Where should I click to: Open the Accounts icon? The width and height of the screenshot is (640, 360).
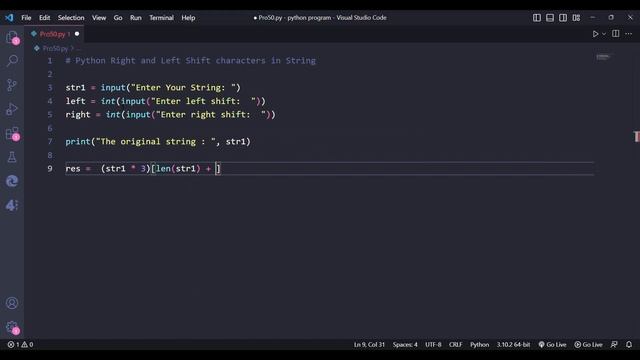[x=12, y=303]
